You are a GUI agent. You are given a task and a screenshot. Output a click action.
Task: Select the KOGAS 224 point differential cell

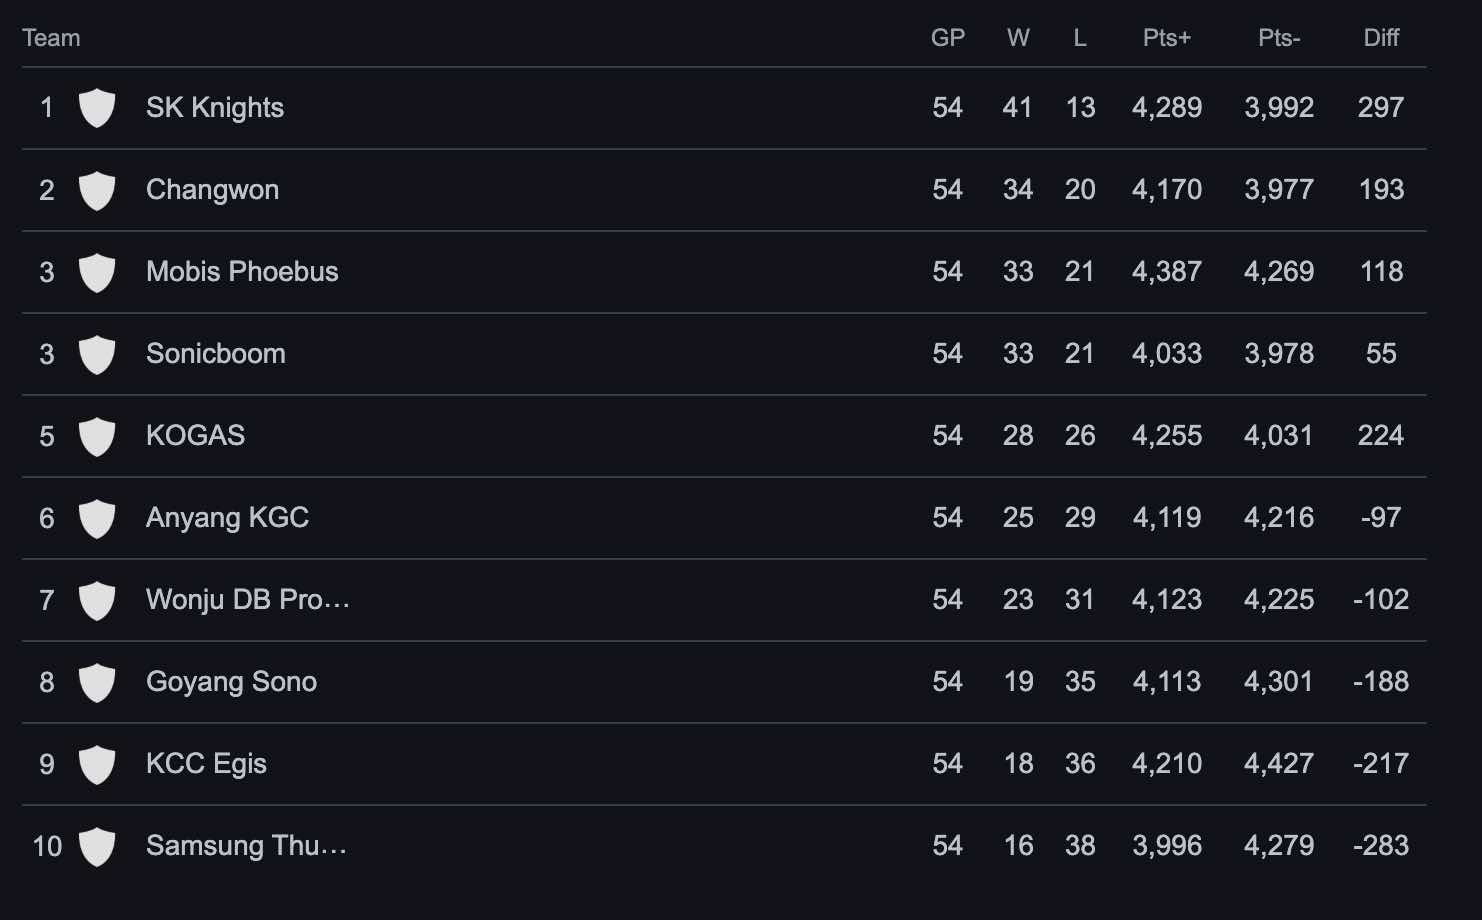coord(1381,436)
